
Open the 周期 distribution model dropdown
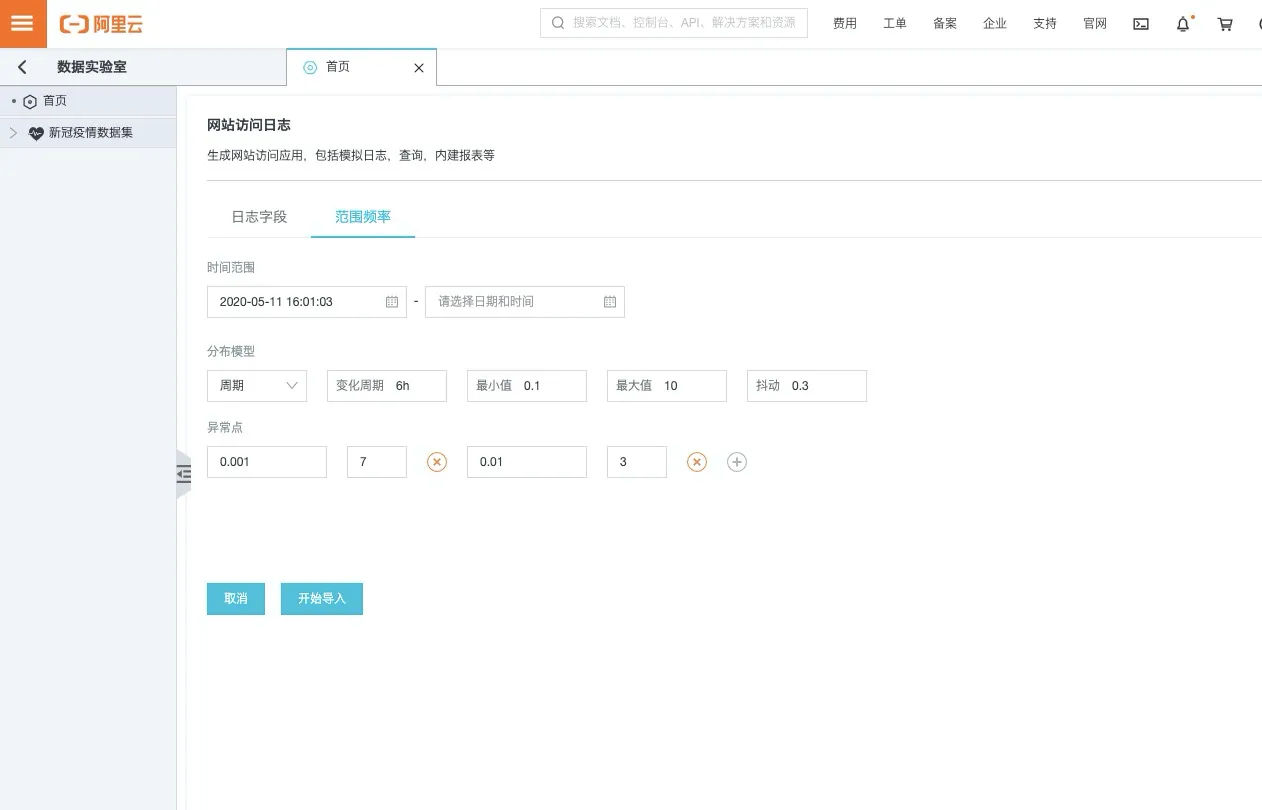(257, 386)
